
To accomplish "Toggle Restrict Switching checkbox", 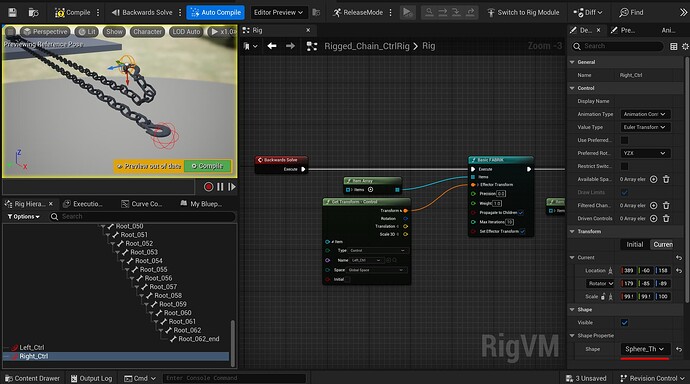I will [x=624, y=166].
